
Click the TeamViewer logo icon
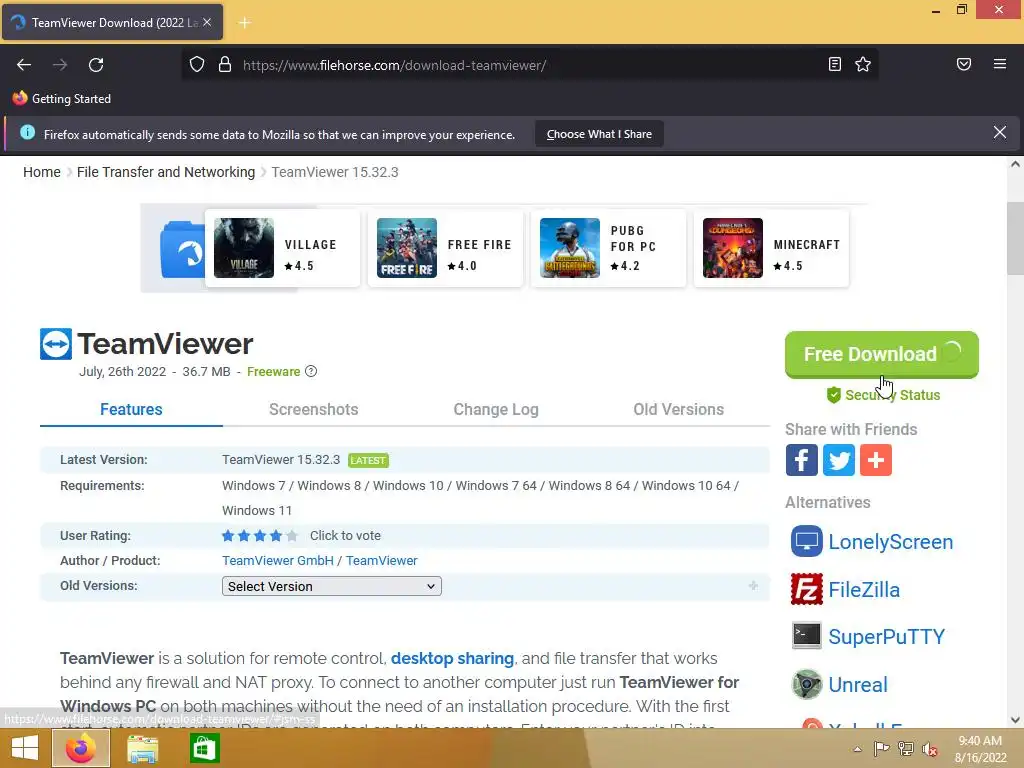(56, 344)
